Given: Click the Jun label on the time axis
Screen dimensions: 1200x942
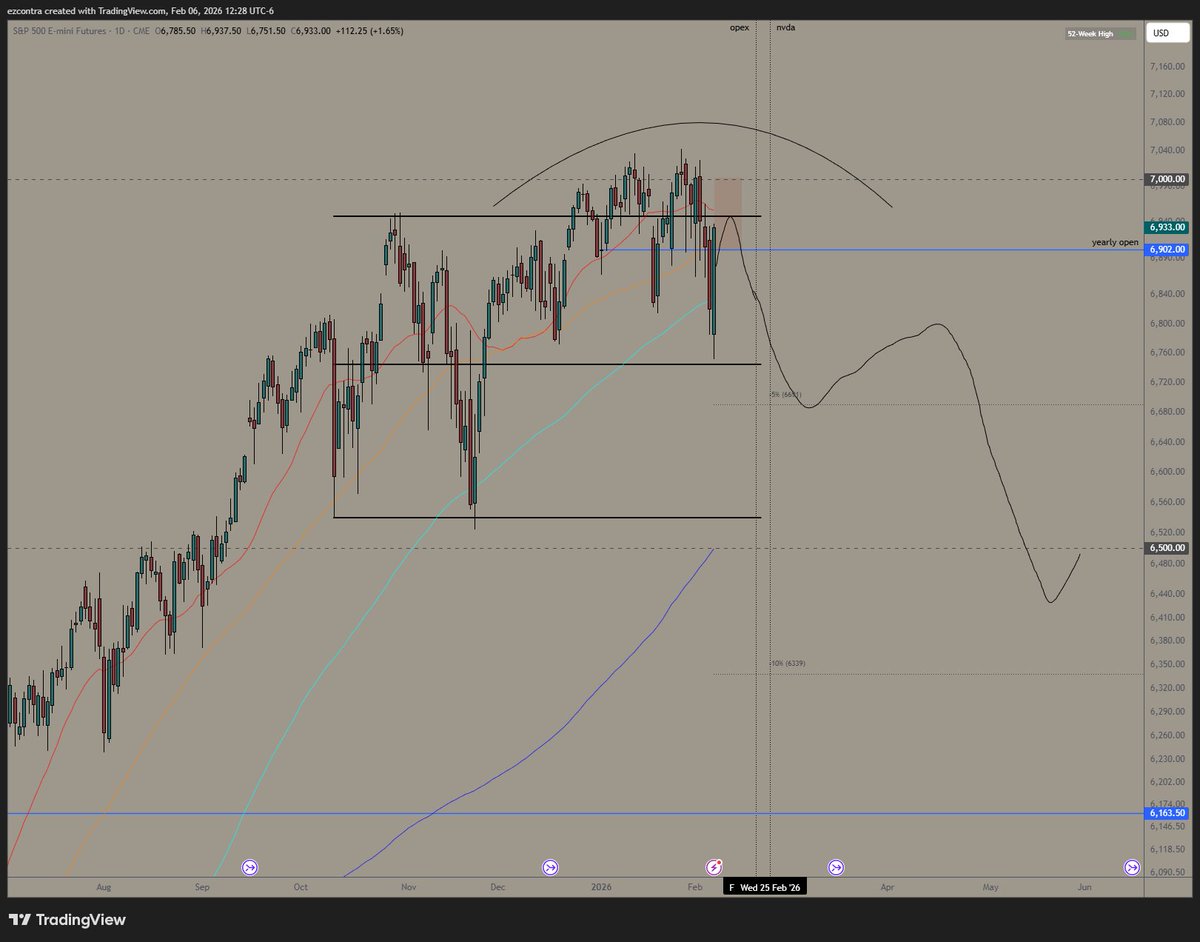Looking at the screenshot, I should (x=1085, y=887).
